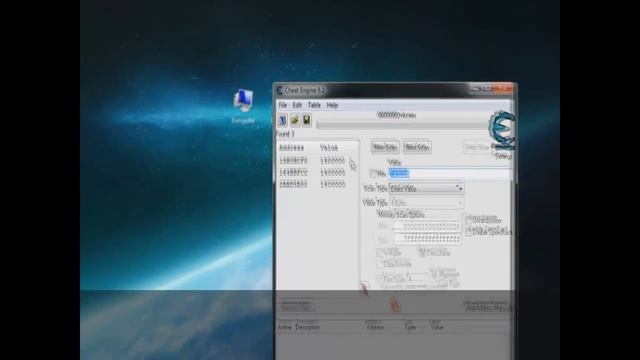The image size is (640, 360).
Task: Click the red arrow add-to-list icon
Action: coord(364,289)
